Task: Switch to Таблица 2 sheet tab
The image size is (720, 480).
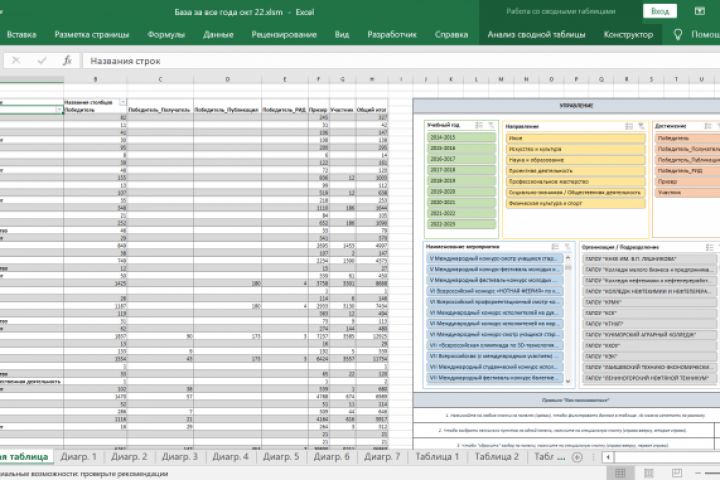Action: click(496, 457)
